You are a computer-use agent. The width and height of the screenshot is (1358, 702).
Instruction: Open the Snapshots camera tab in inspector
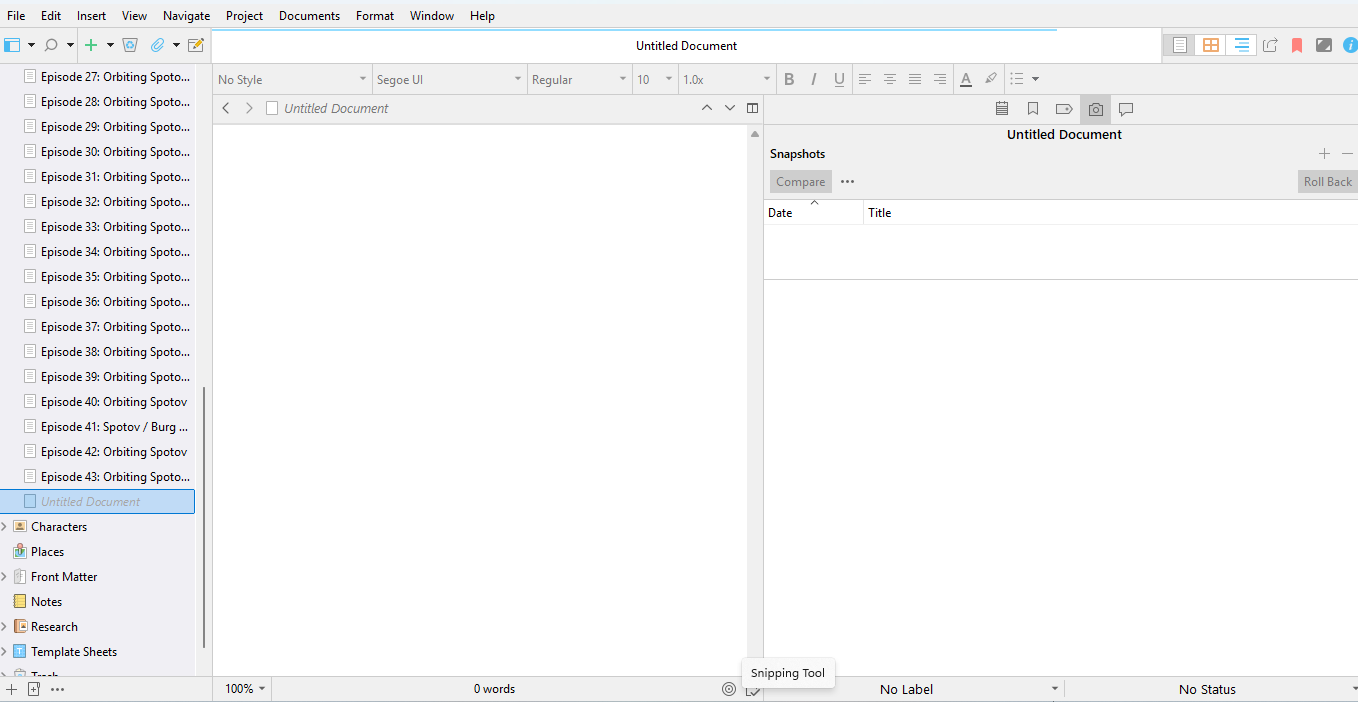point(1095,109)
